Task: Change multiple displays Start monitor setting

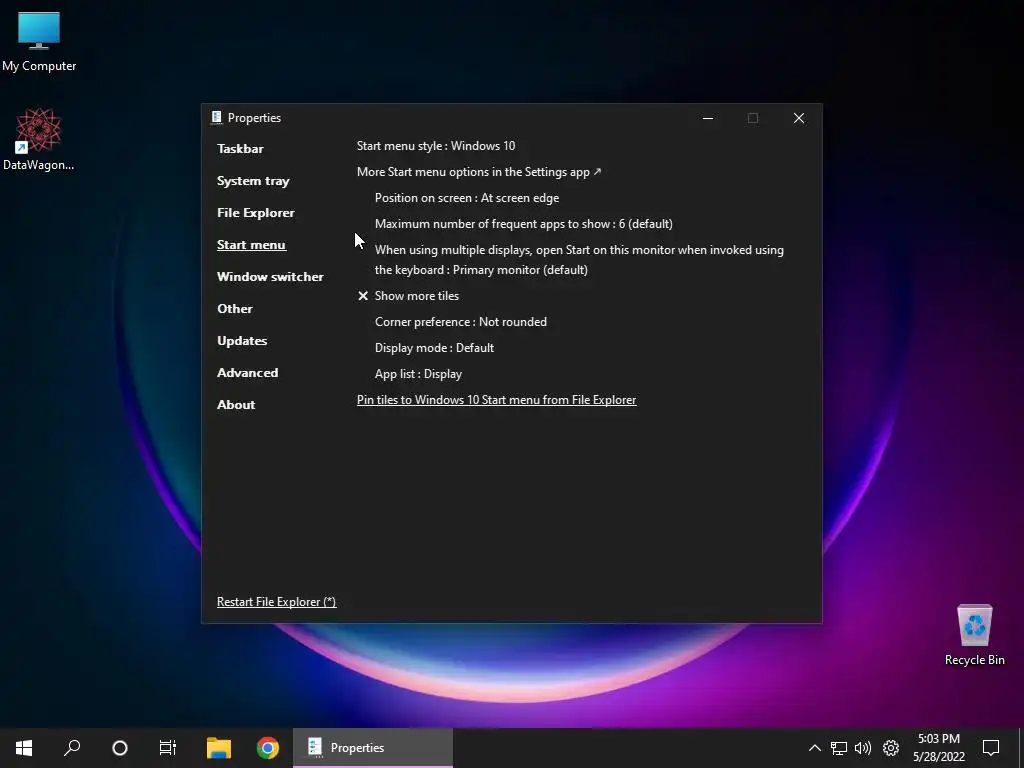Action: pos(579,260)
